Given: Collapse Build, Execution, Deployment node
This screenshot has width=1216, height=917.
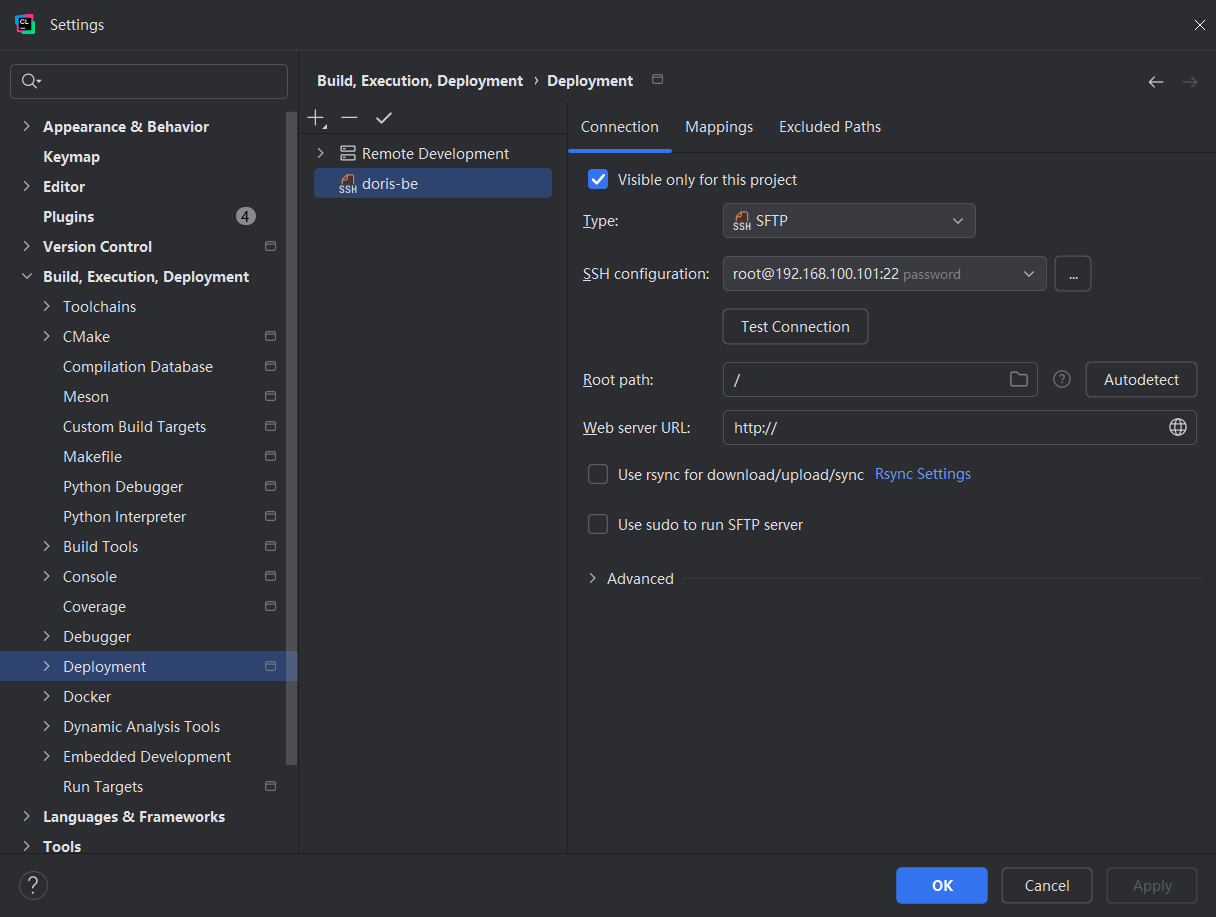Looking at the screenshot, I should pos(26,277).
